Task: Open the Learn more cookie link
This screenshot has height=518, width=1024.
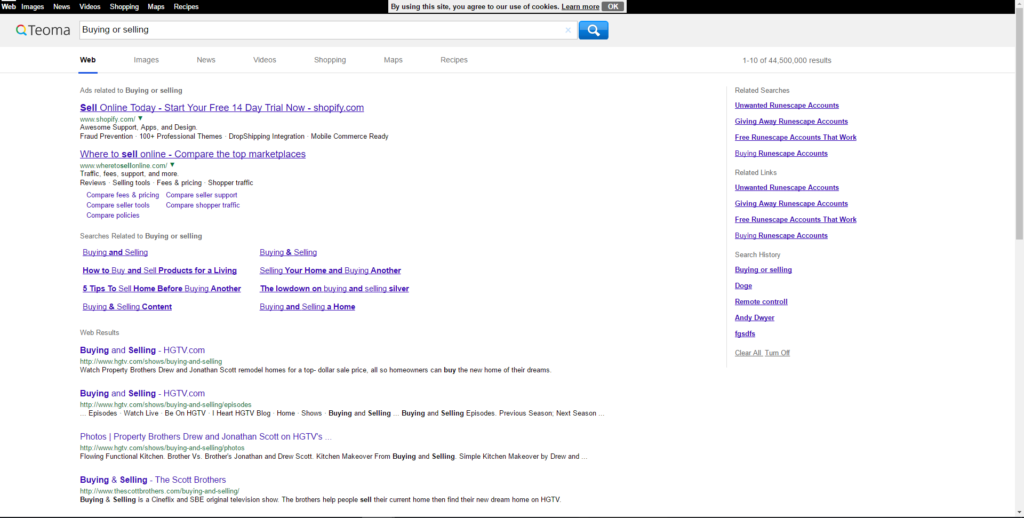Action: tap(580, 7)
